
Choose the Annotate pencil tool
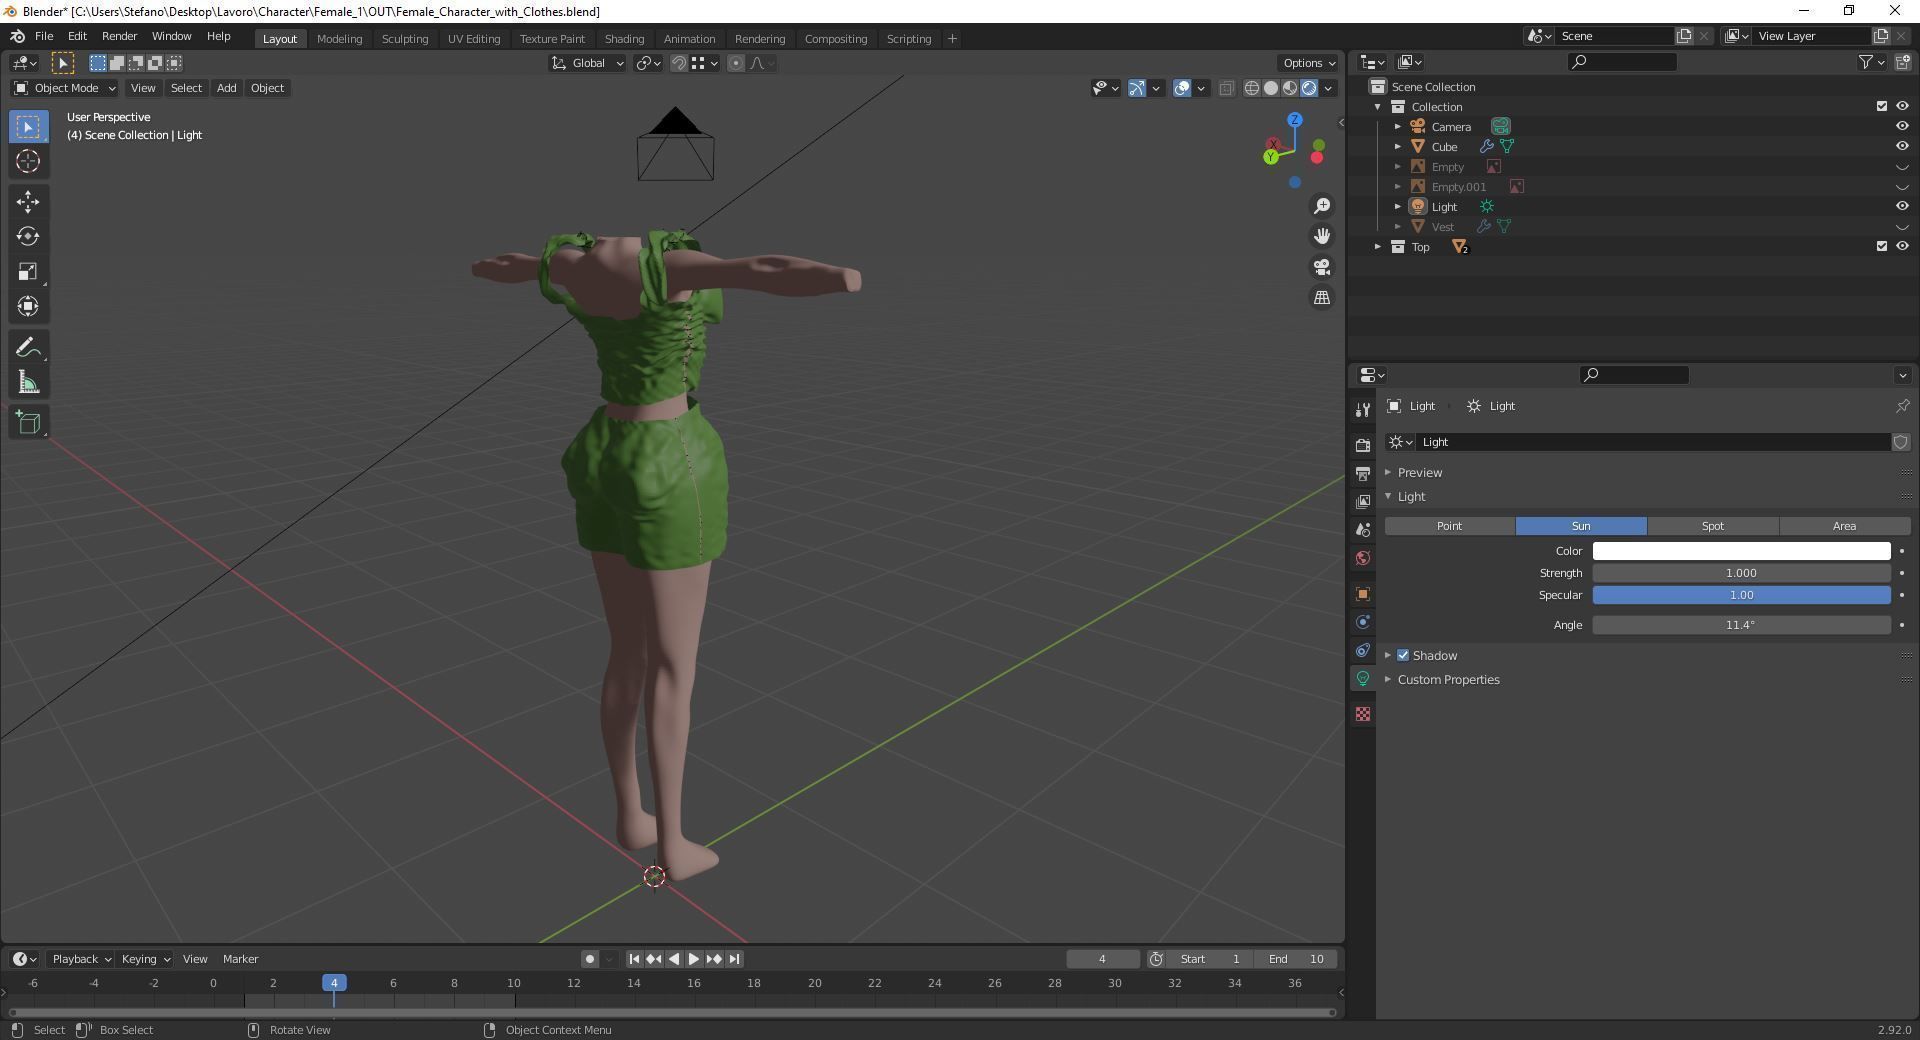point(28,348)
